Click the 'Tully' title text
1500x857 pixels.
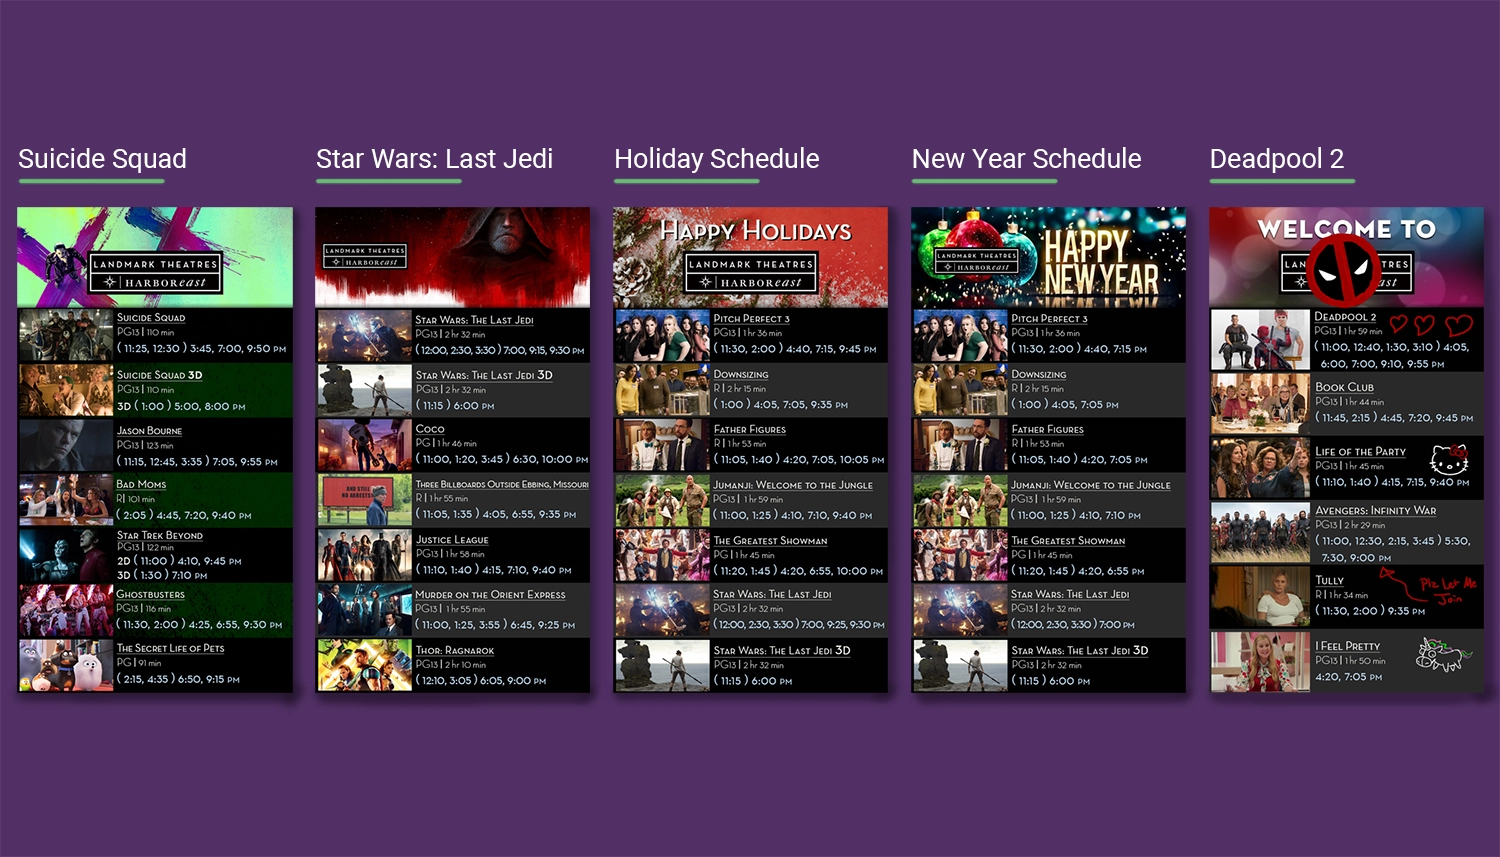click(x=1329, y=580)
